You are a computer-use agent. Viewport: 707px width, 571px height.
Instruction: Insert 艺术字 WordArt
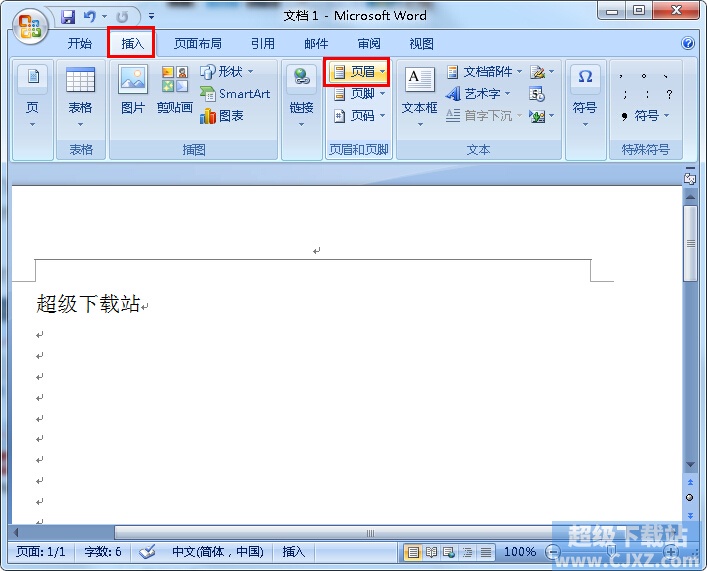pos(478,94)
